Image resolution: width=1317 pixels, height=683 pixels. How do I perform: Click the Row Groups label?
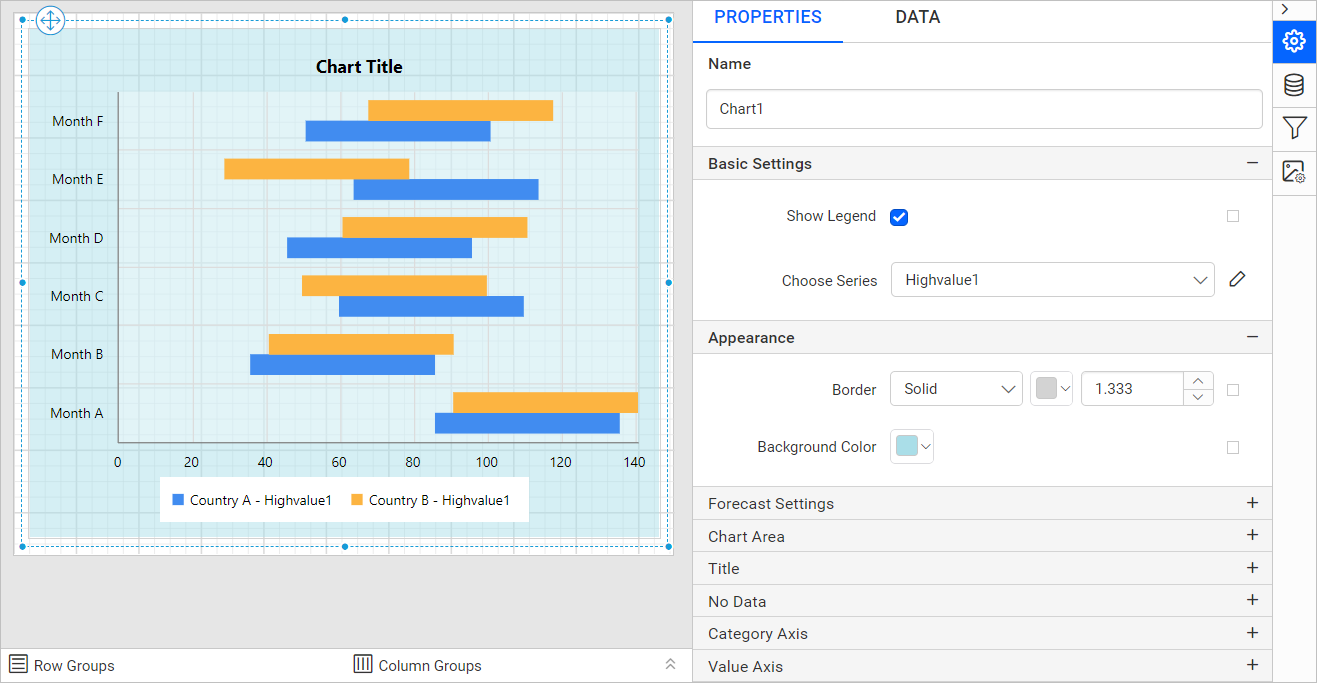(74, 666)
